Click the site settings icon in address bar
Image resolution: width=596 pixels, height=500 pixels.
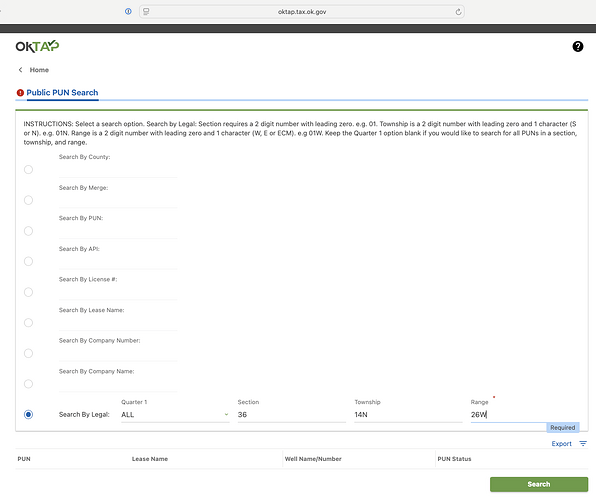(146, 12)
